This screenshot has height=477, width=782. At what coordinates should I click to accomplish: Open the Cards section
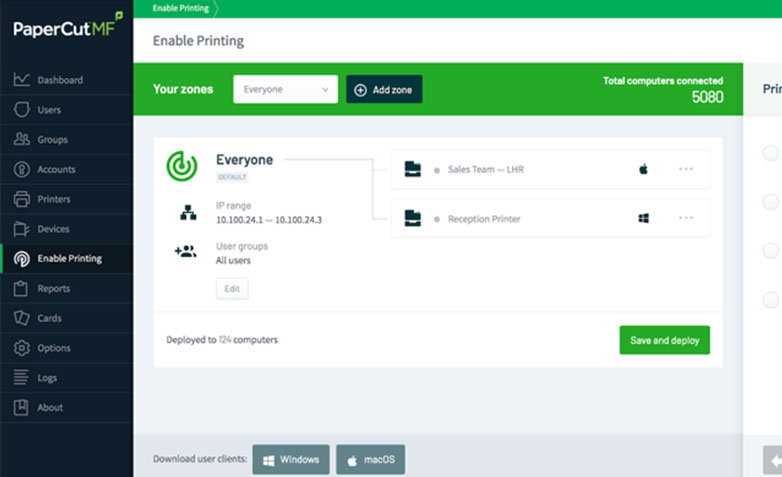pyautogui.click(x=67, y=318)
